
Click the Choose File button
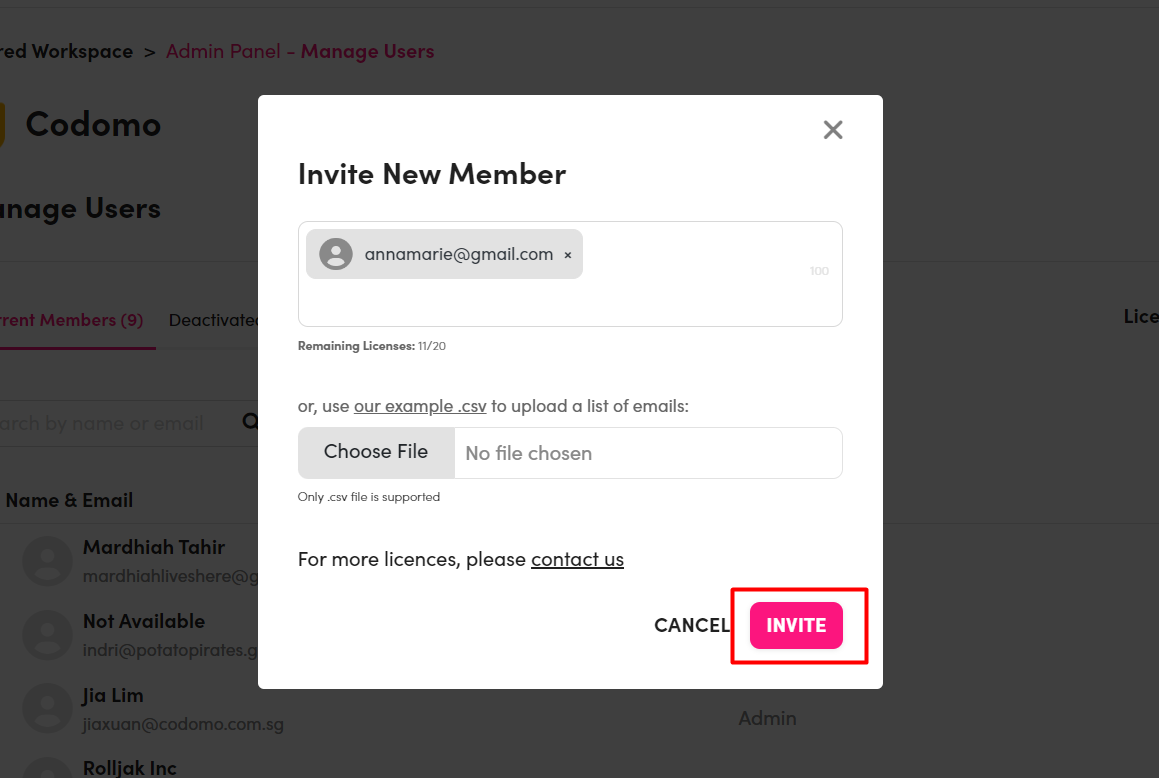tap(376, 452)
